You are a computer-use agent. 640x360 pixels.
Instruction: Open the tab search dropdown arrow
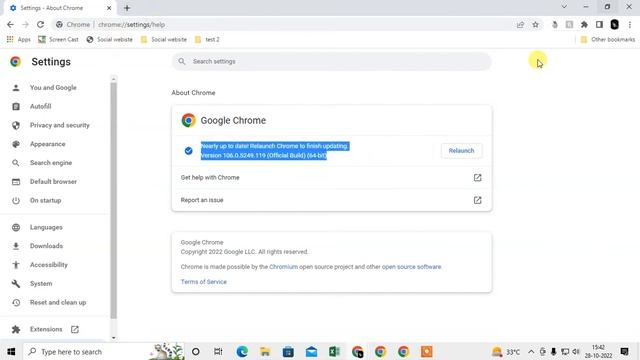coord(564,7)
